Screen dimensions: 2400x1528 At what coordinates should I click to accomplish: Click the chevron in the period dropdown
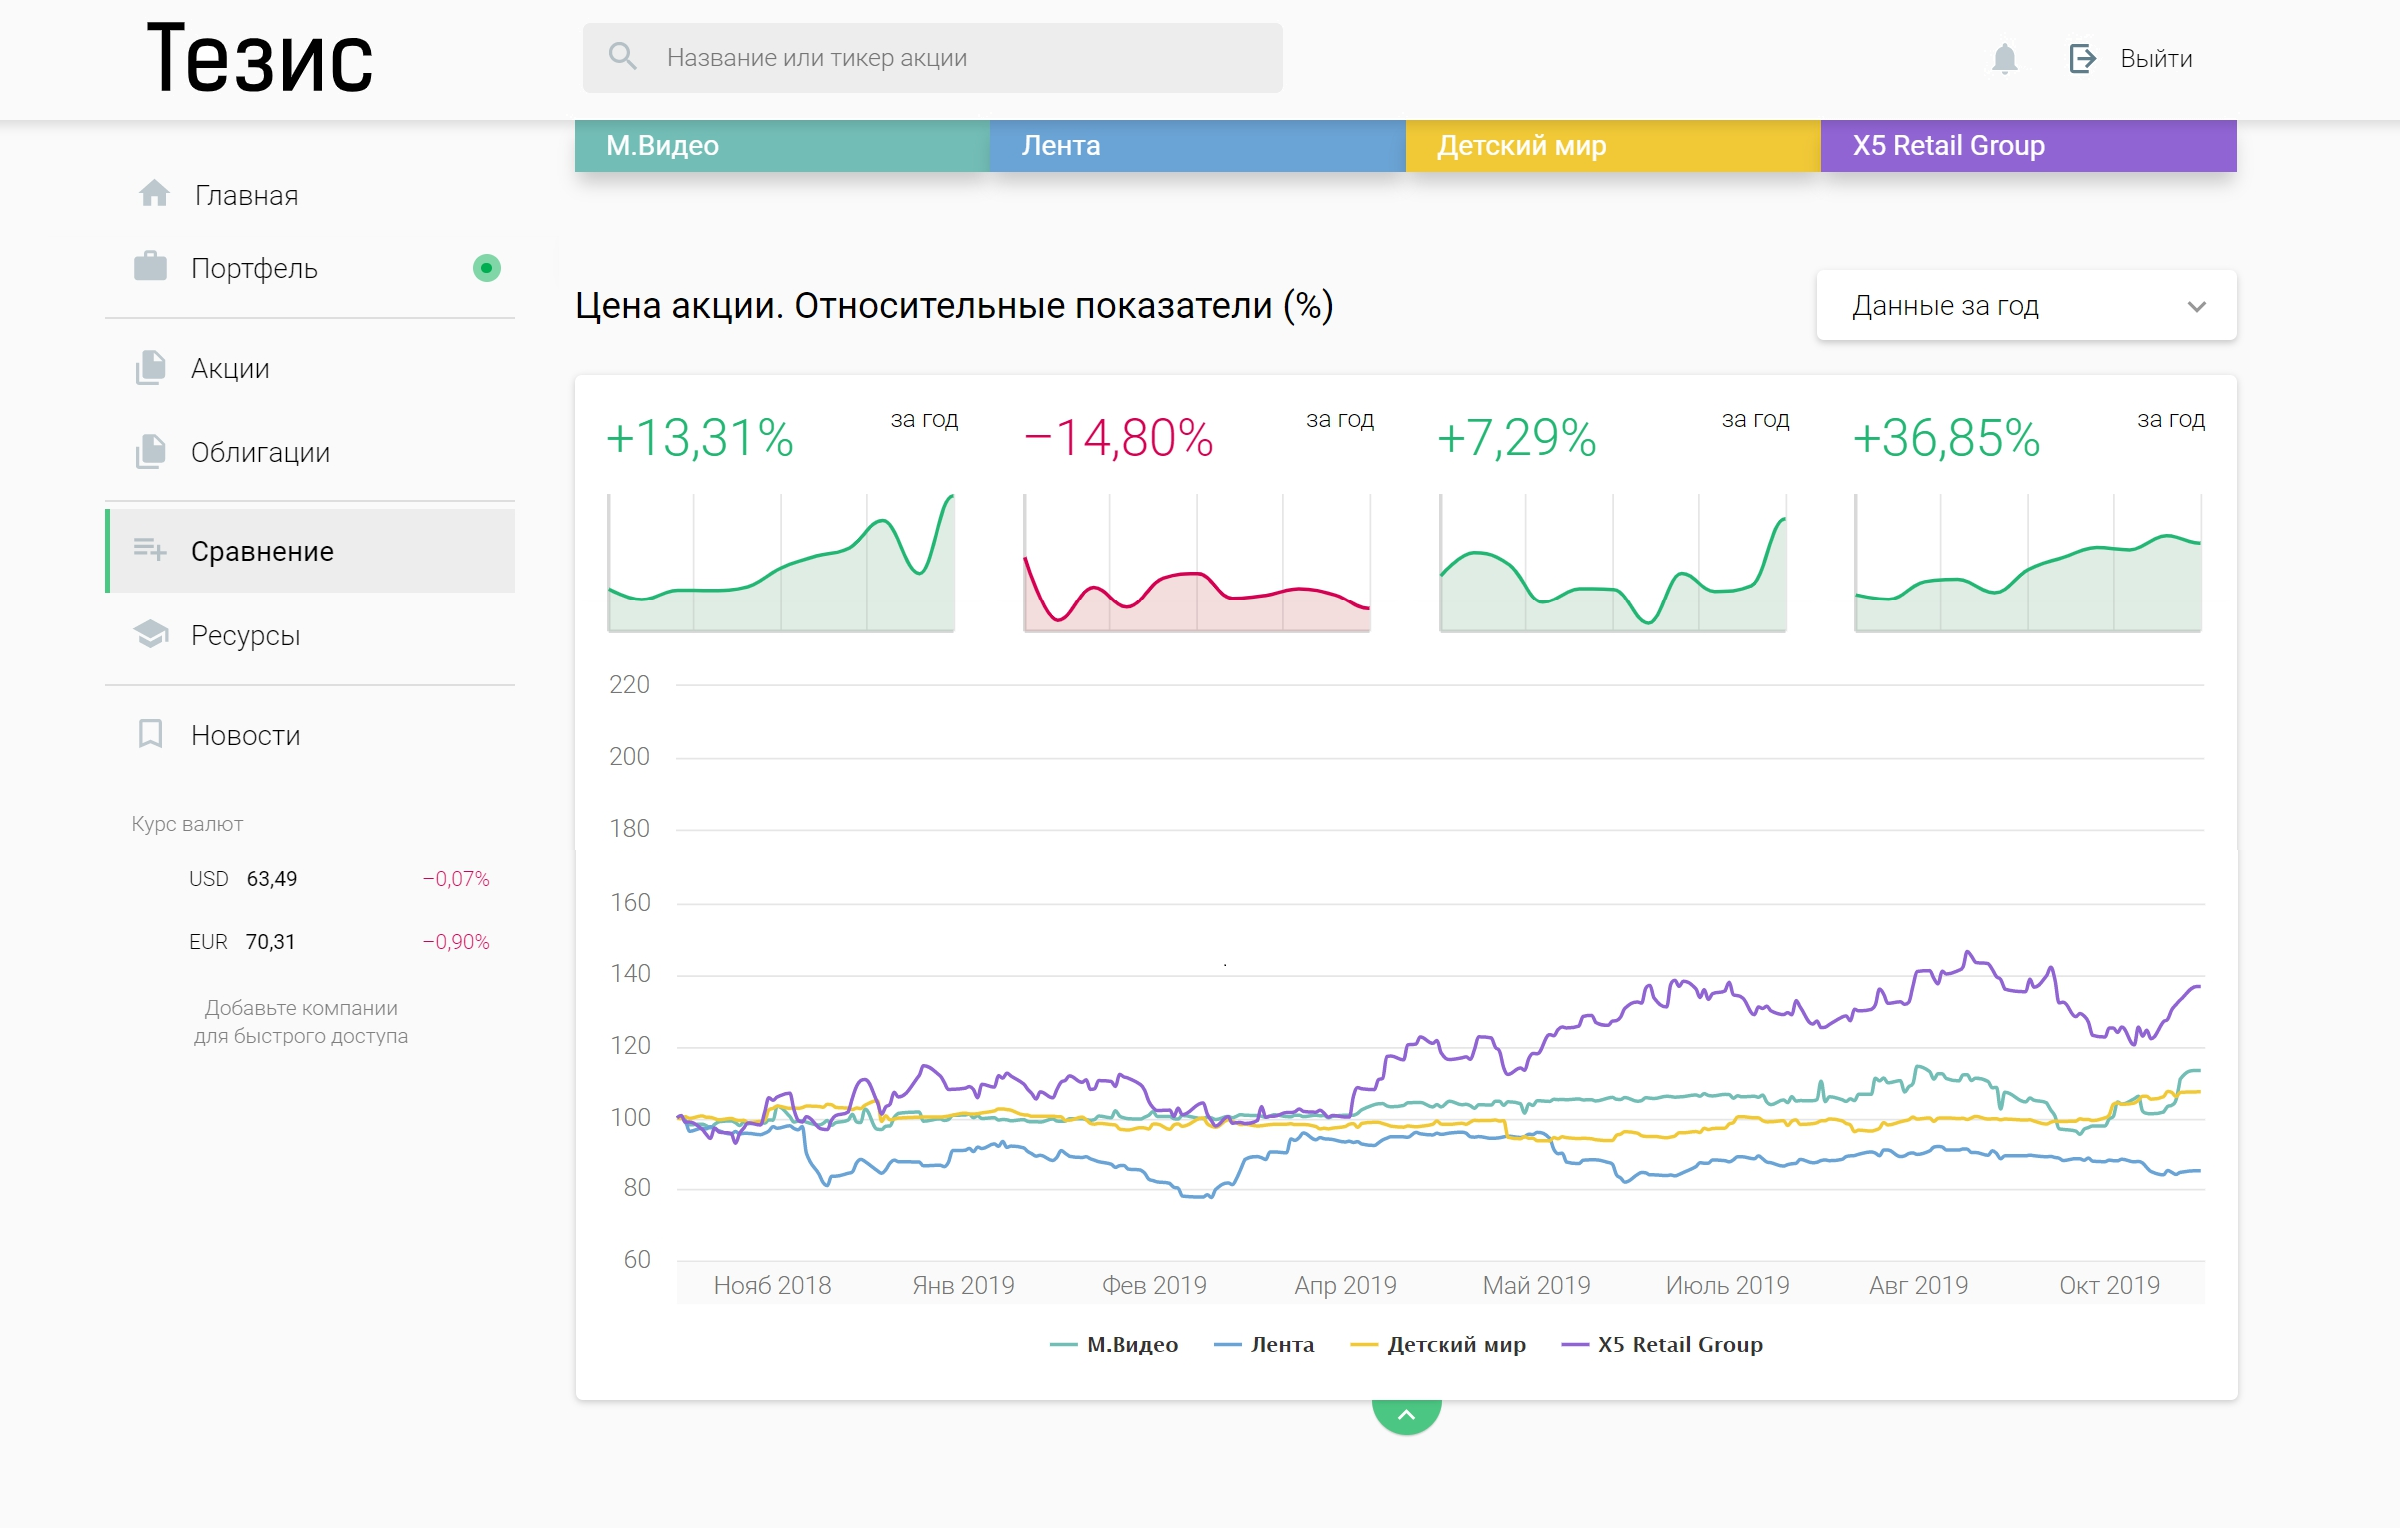tap(2196, 306)
